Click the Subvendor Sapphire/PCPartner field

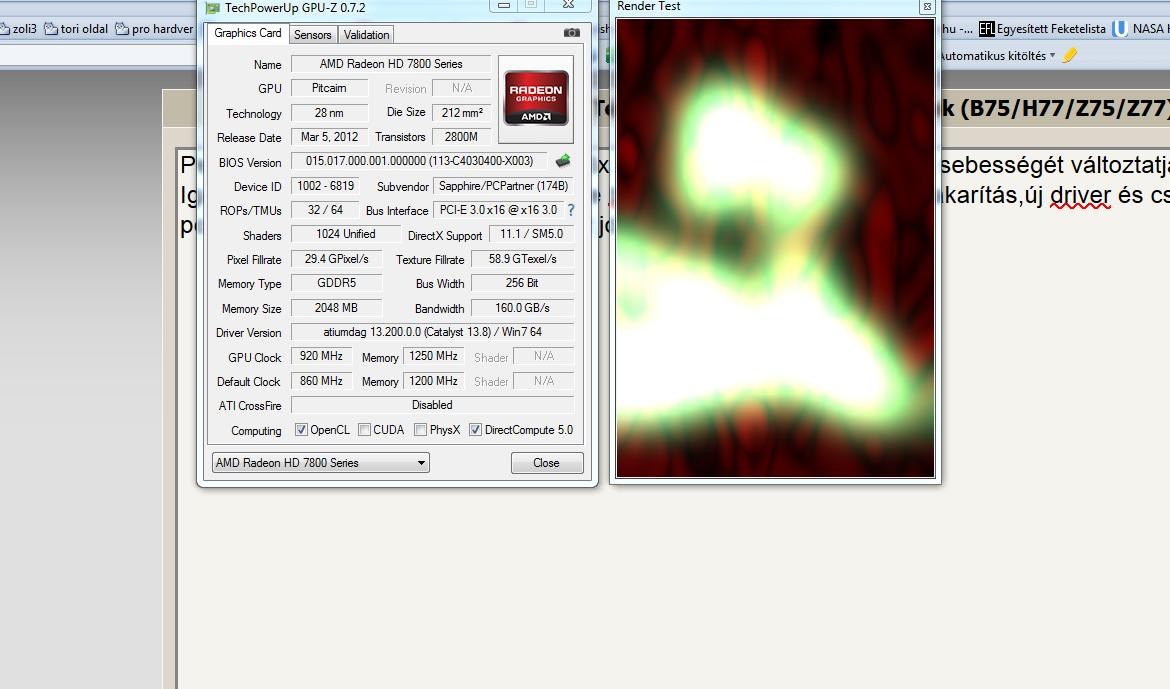504,186
